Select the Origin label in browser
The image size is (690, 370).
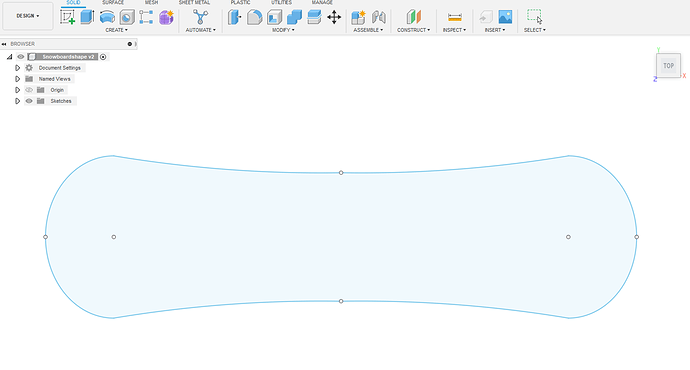click(57, 90)
